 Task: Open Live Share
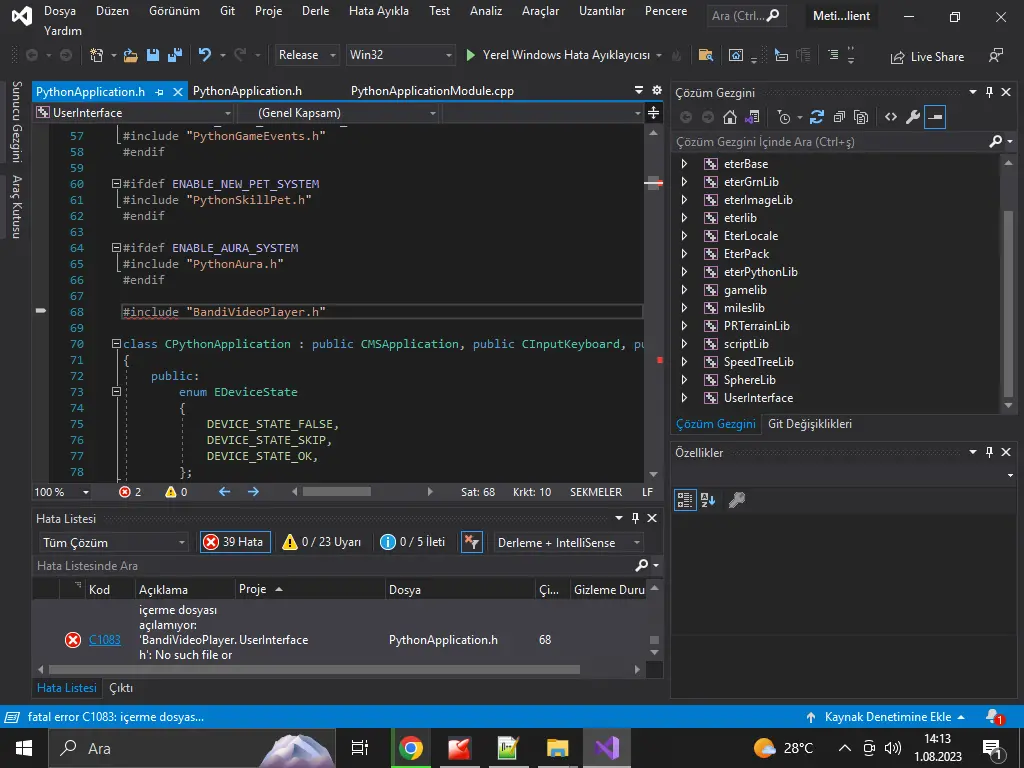coord(926,57)
